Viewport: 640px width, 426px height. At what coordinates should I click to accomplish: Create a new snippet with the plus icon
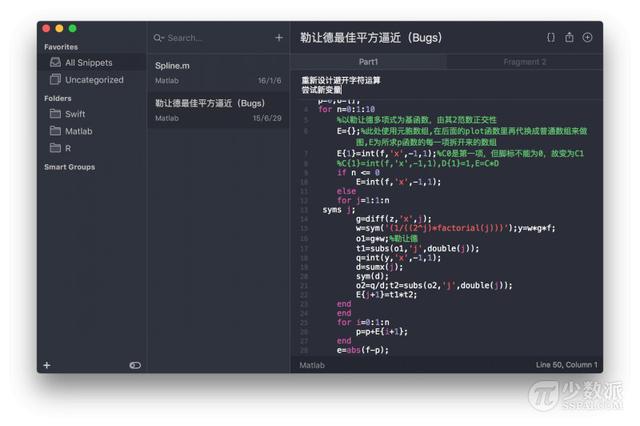click(279, 38)
